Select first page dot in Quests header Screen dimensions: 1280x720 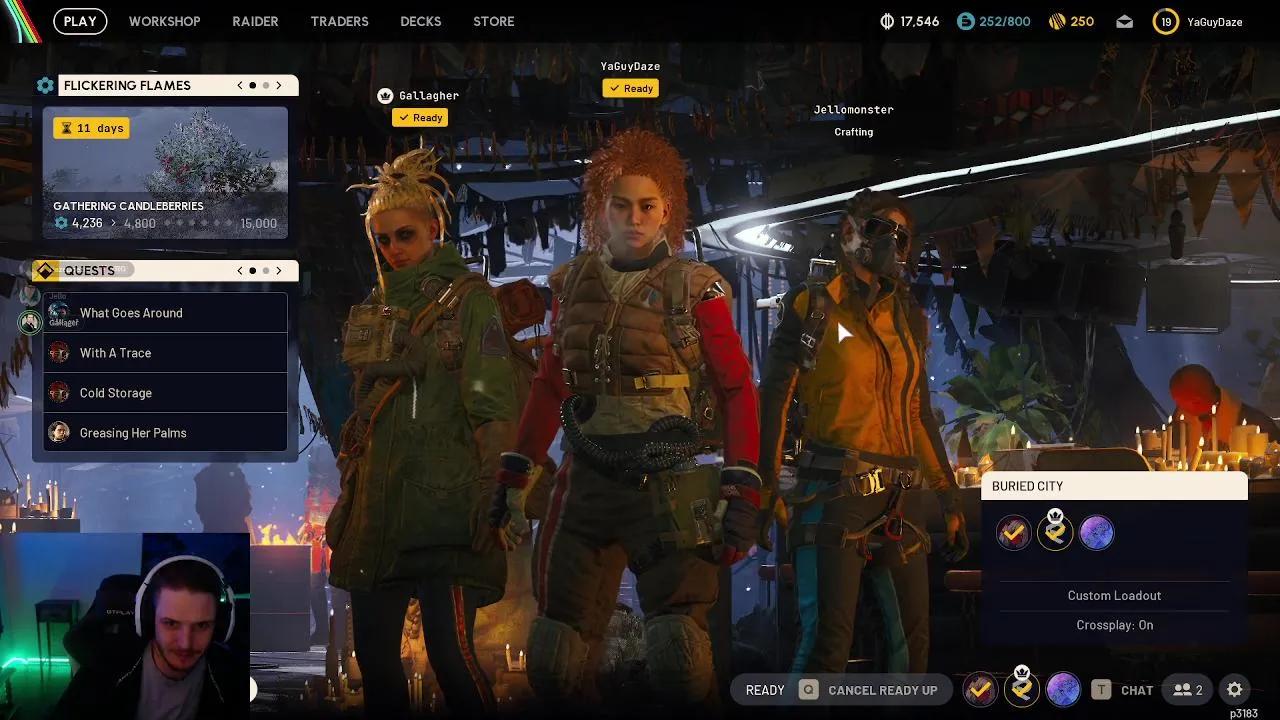coord(252,270)
